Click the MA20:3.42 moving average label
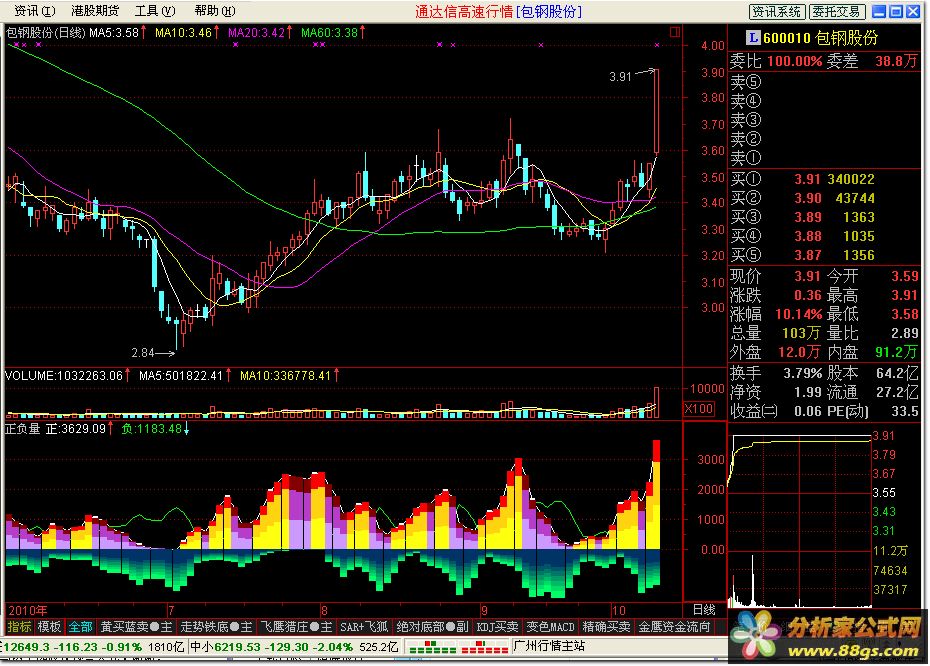The width and height of the screenshot is (930, 666). 260,33
